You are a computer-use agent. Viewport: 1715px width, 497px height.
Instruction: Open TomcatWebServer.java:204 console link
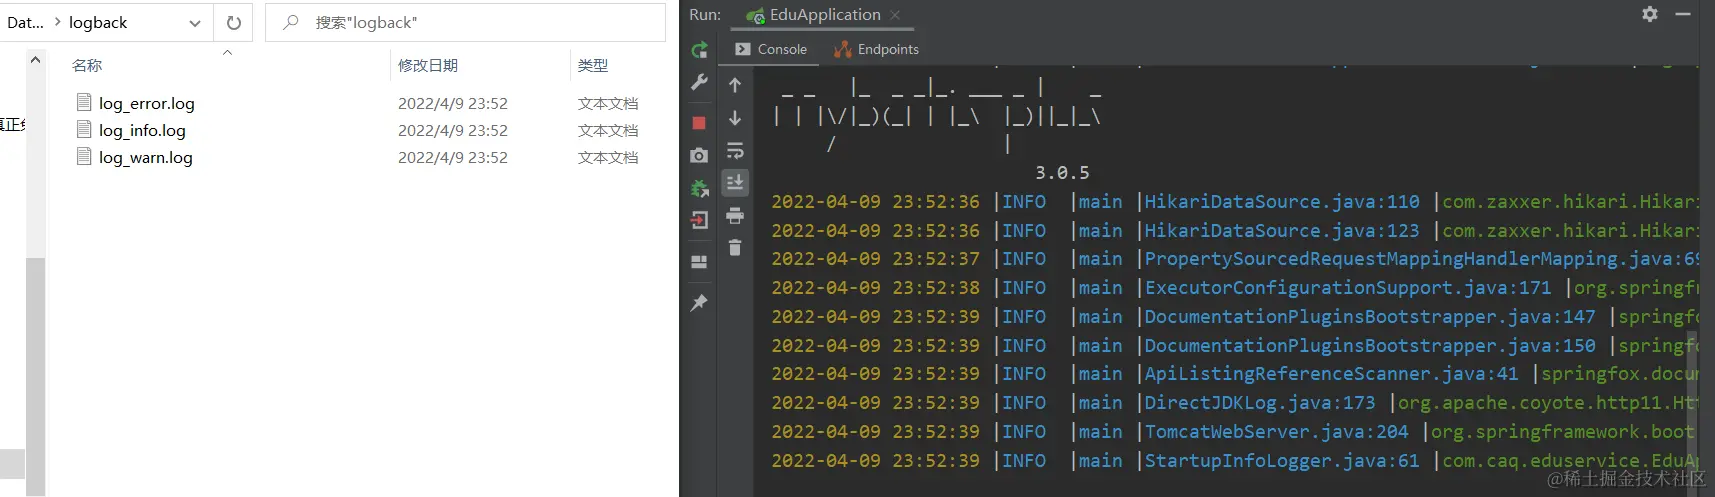pyautogui.click(x=1277, y=432)
